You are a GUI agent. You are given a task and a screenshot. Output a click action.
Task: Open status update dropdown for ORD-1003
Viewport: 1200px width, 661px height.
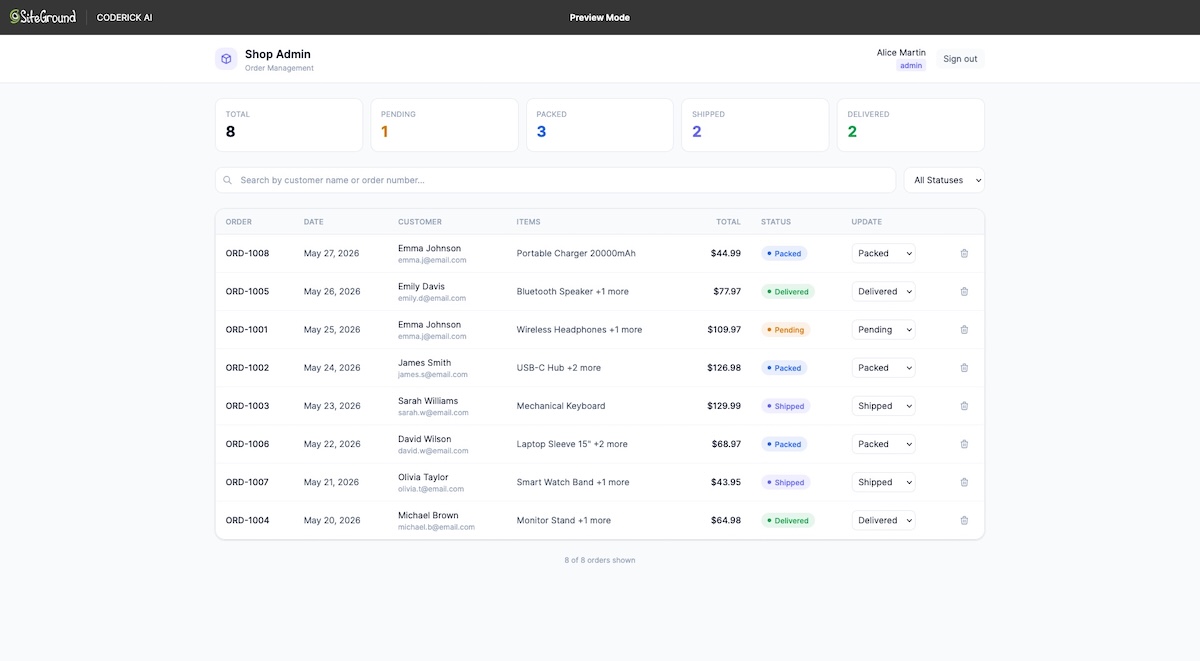[x=884, y=406]
